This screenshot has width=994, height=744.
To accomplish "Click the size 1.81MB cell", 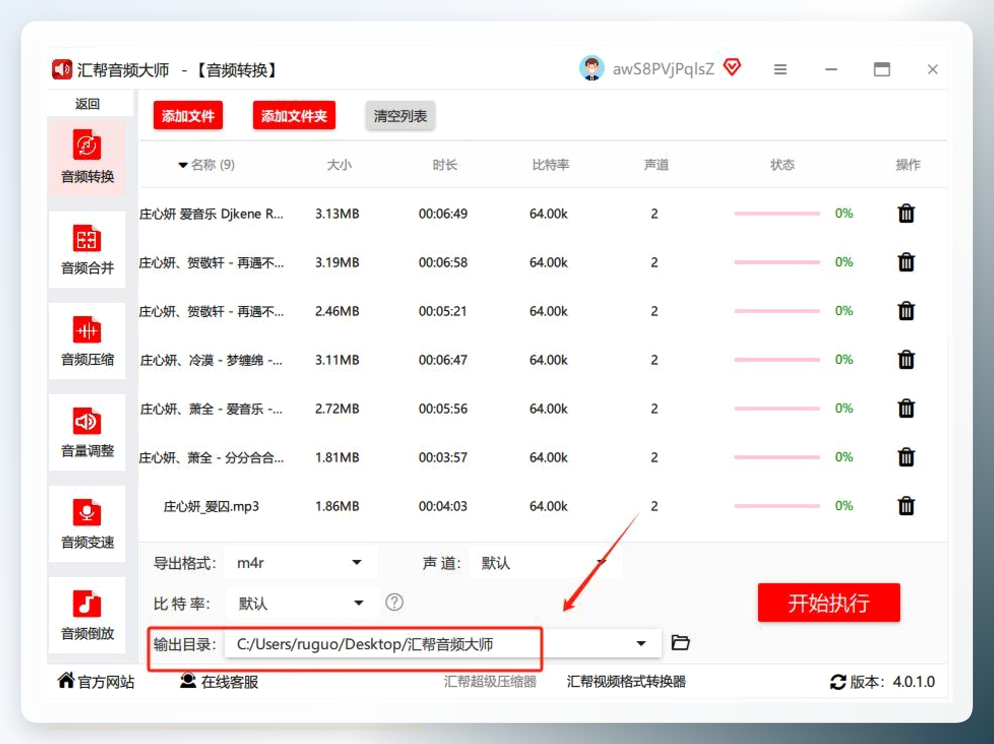I will click(x=337, y=457).
